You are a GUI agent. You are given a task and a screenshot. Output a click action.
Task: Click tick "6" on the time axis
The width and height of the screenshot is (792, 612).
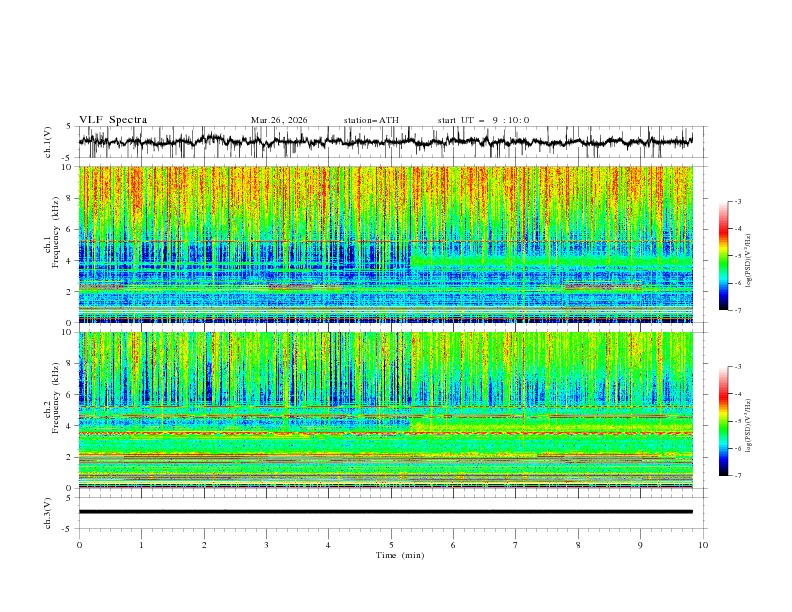coord(453,545)
